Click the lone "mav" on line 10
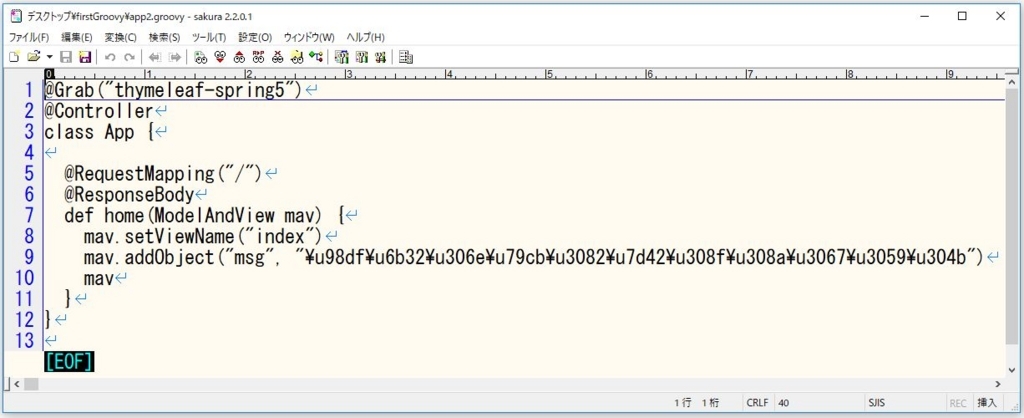This screenshot has height=418, width=1024. pos(99,278)
